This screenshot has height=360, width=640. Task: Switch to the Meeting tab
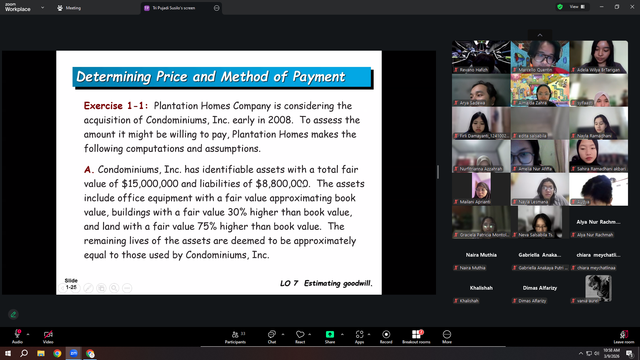pos(69,8)
